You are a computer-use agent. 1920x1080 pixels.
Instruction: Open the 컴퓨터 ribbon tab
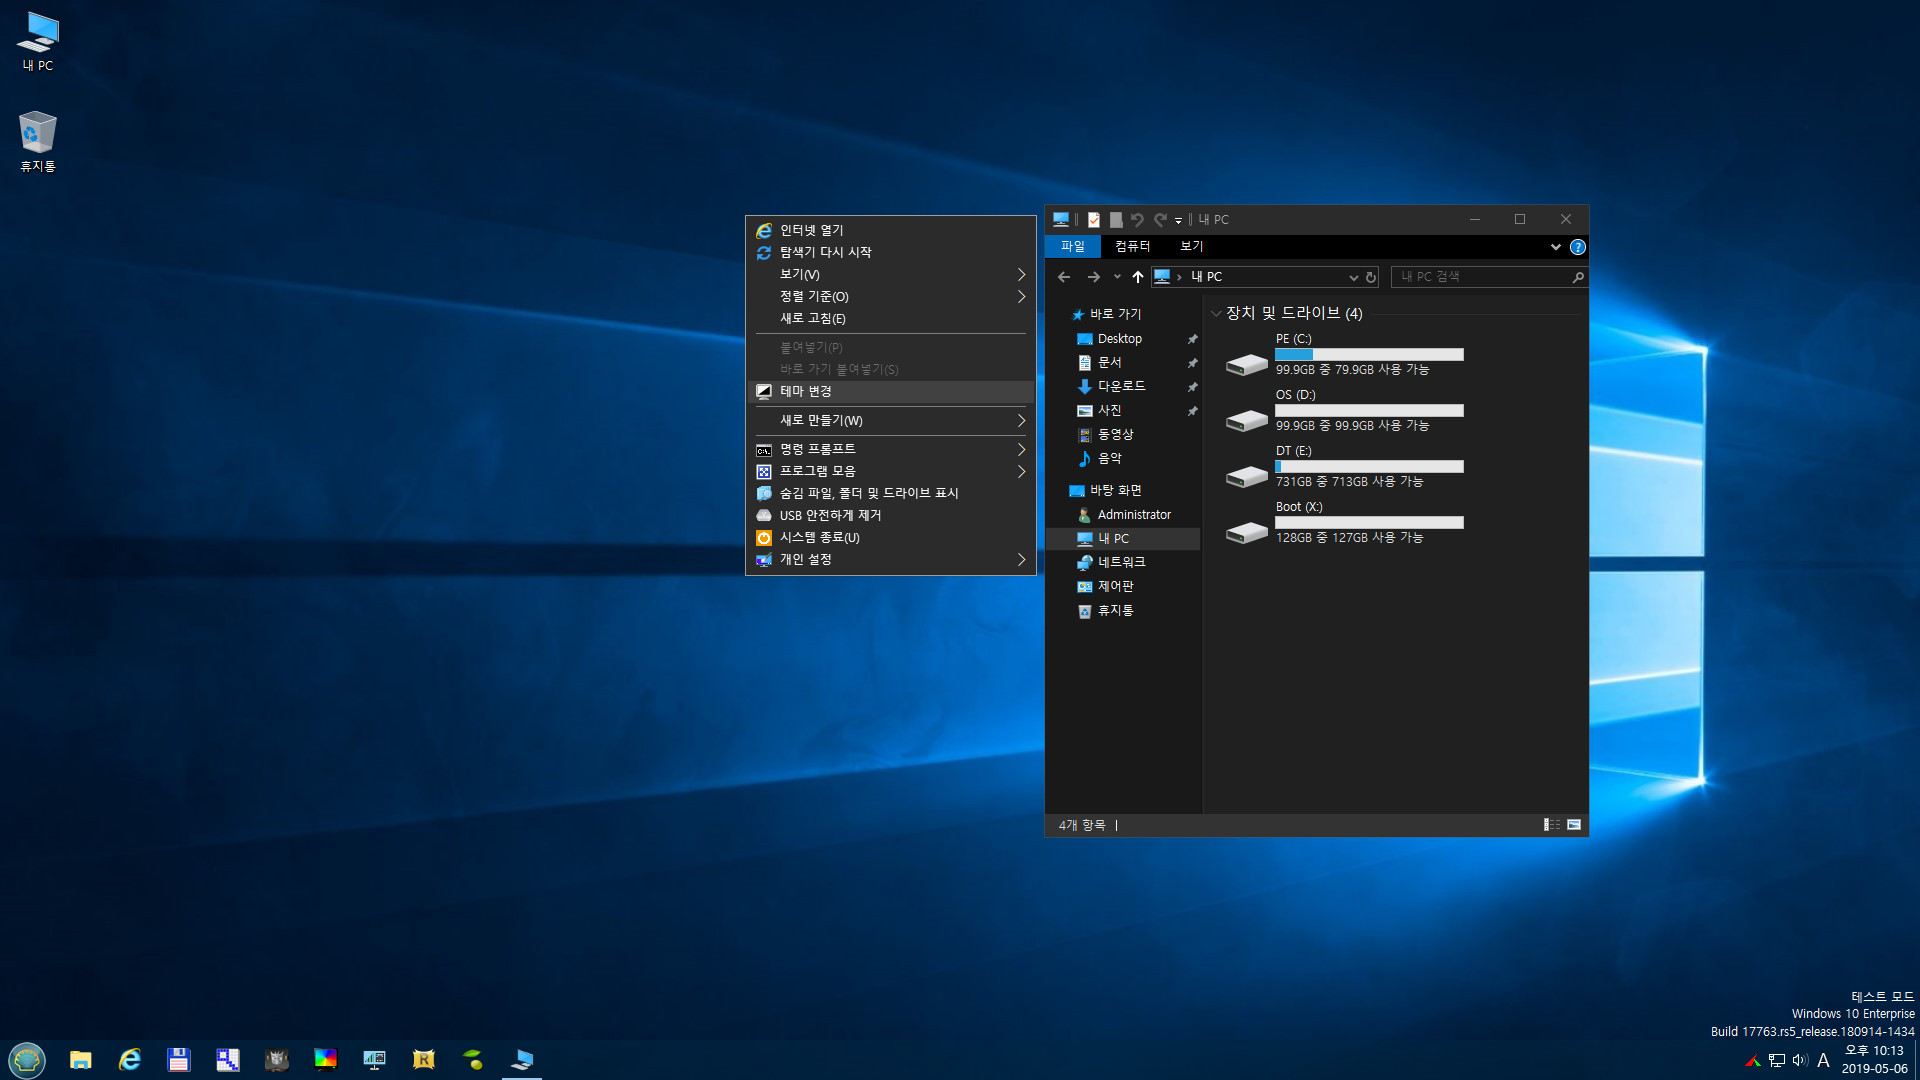[1133, 246]
